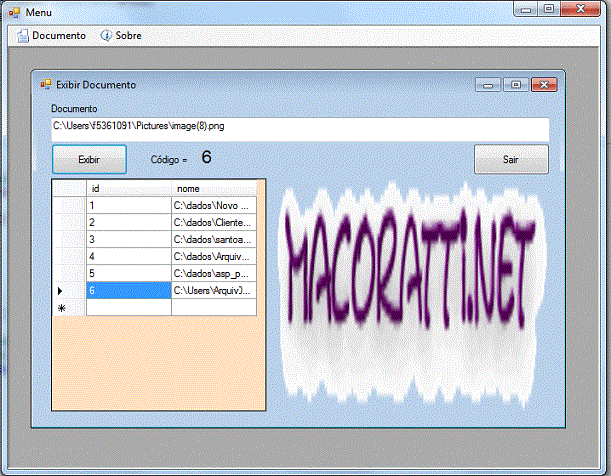Select grid cell with id 3
Viewport: 611px width, 476px height.
pyautogui.click(x=129, y=239)
